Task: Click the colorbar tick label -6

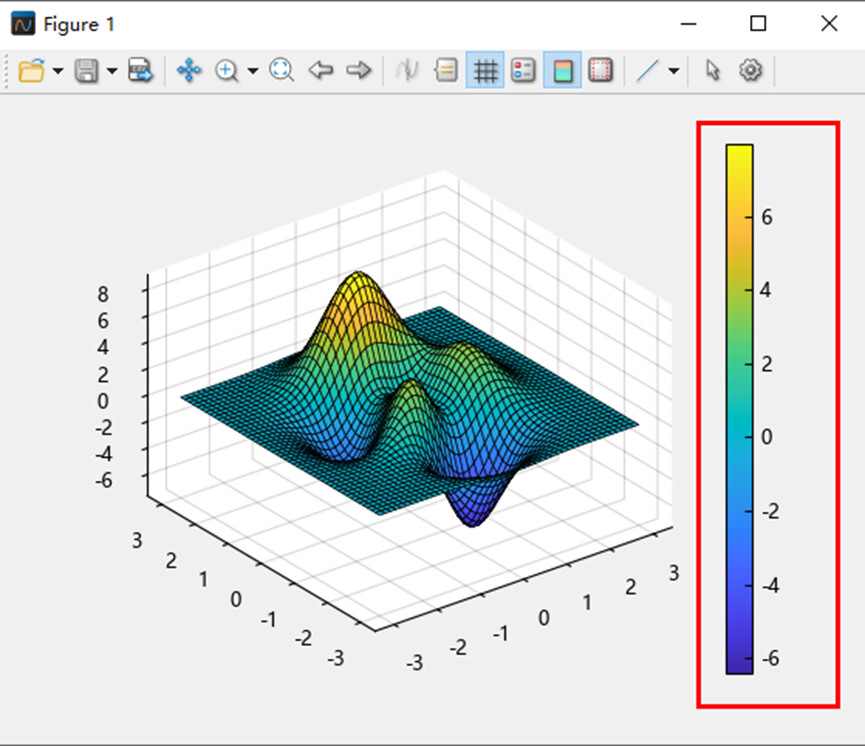Action: pyautogui.click(x=770, y=658)
